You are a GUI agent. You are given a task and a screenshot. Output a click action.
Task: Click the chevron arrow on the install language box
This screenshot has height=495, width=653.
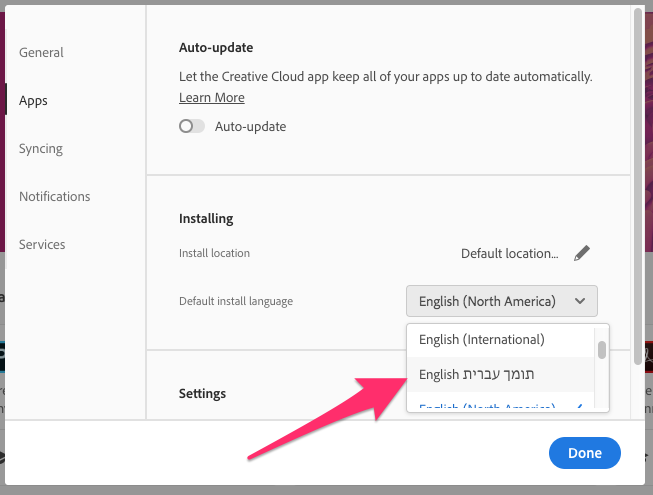tap(579, 301)
